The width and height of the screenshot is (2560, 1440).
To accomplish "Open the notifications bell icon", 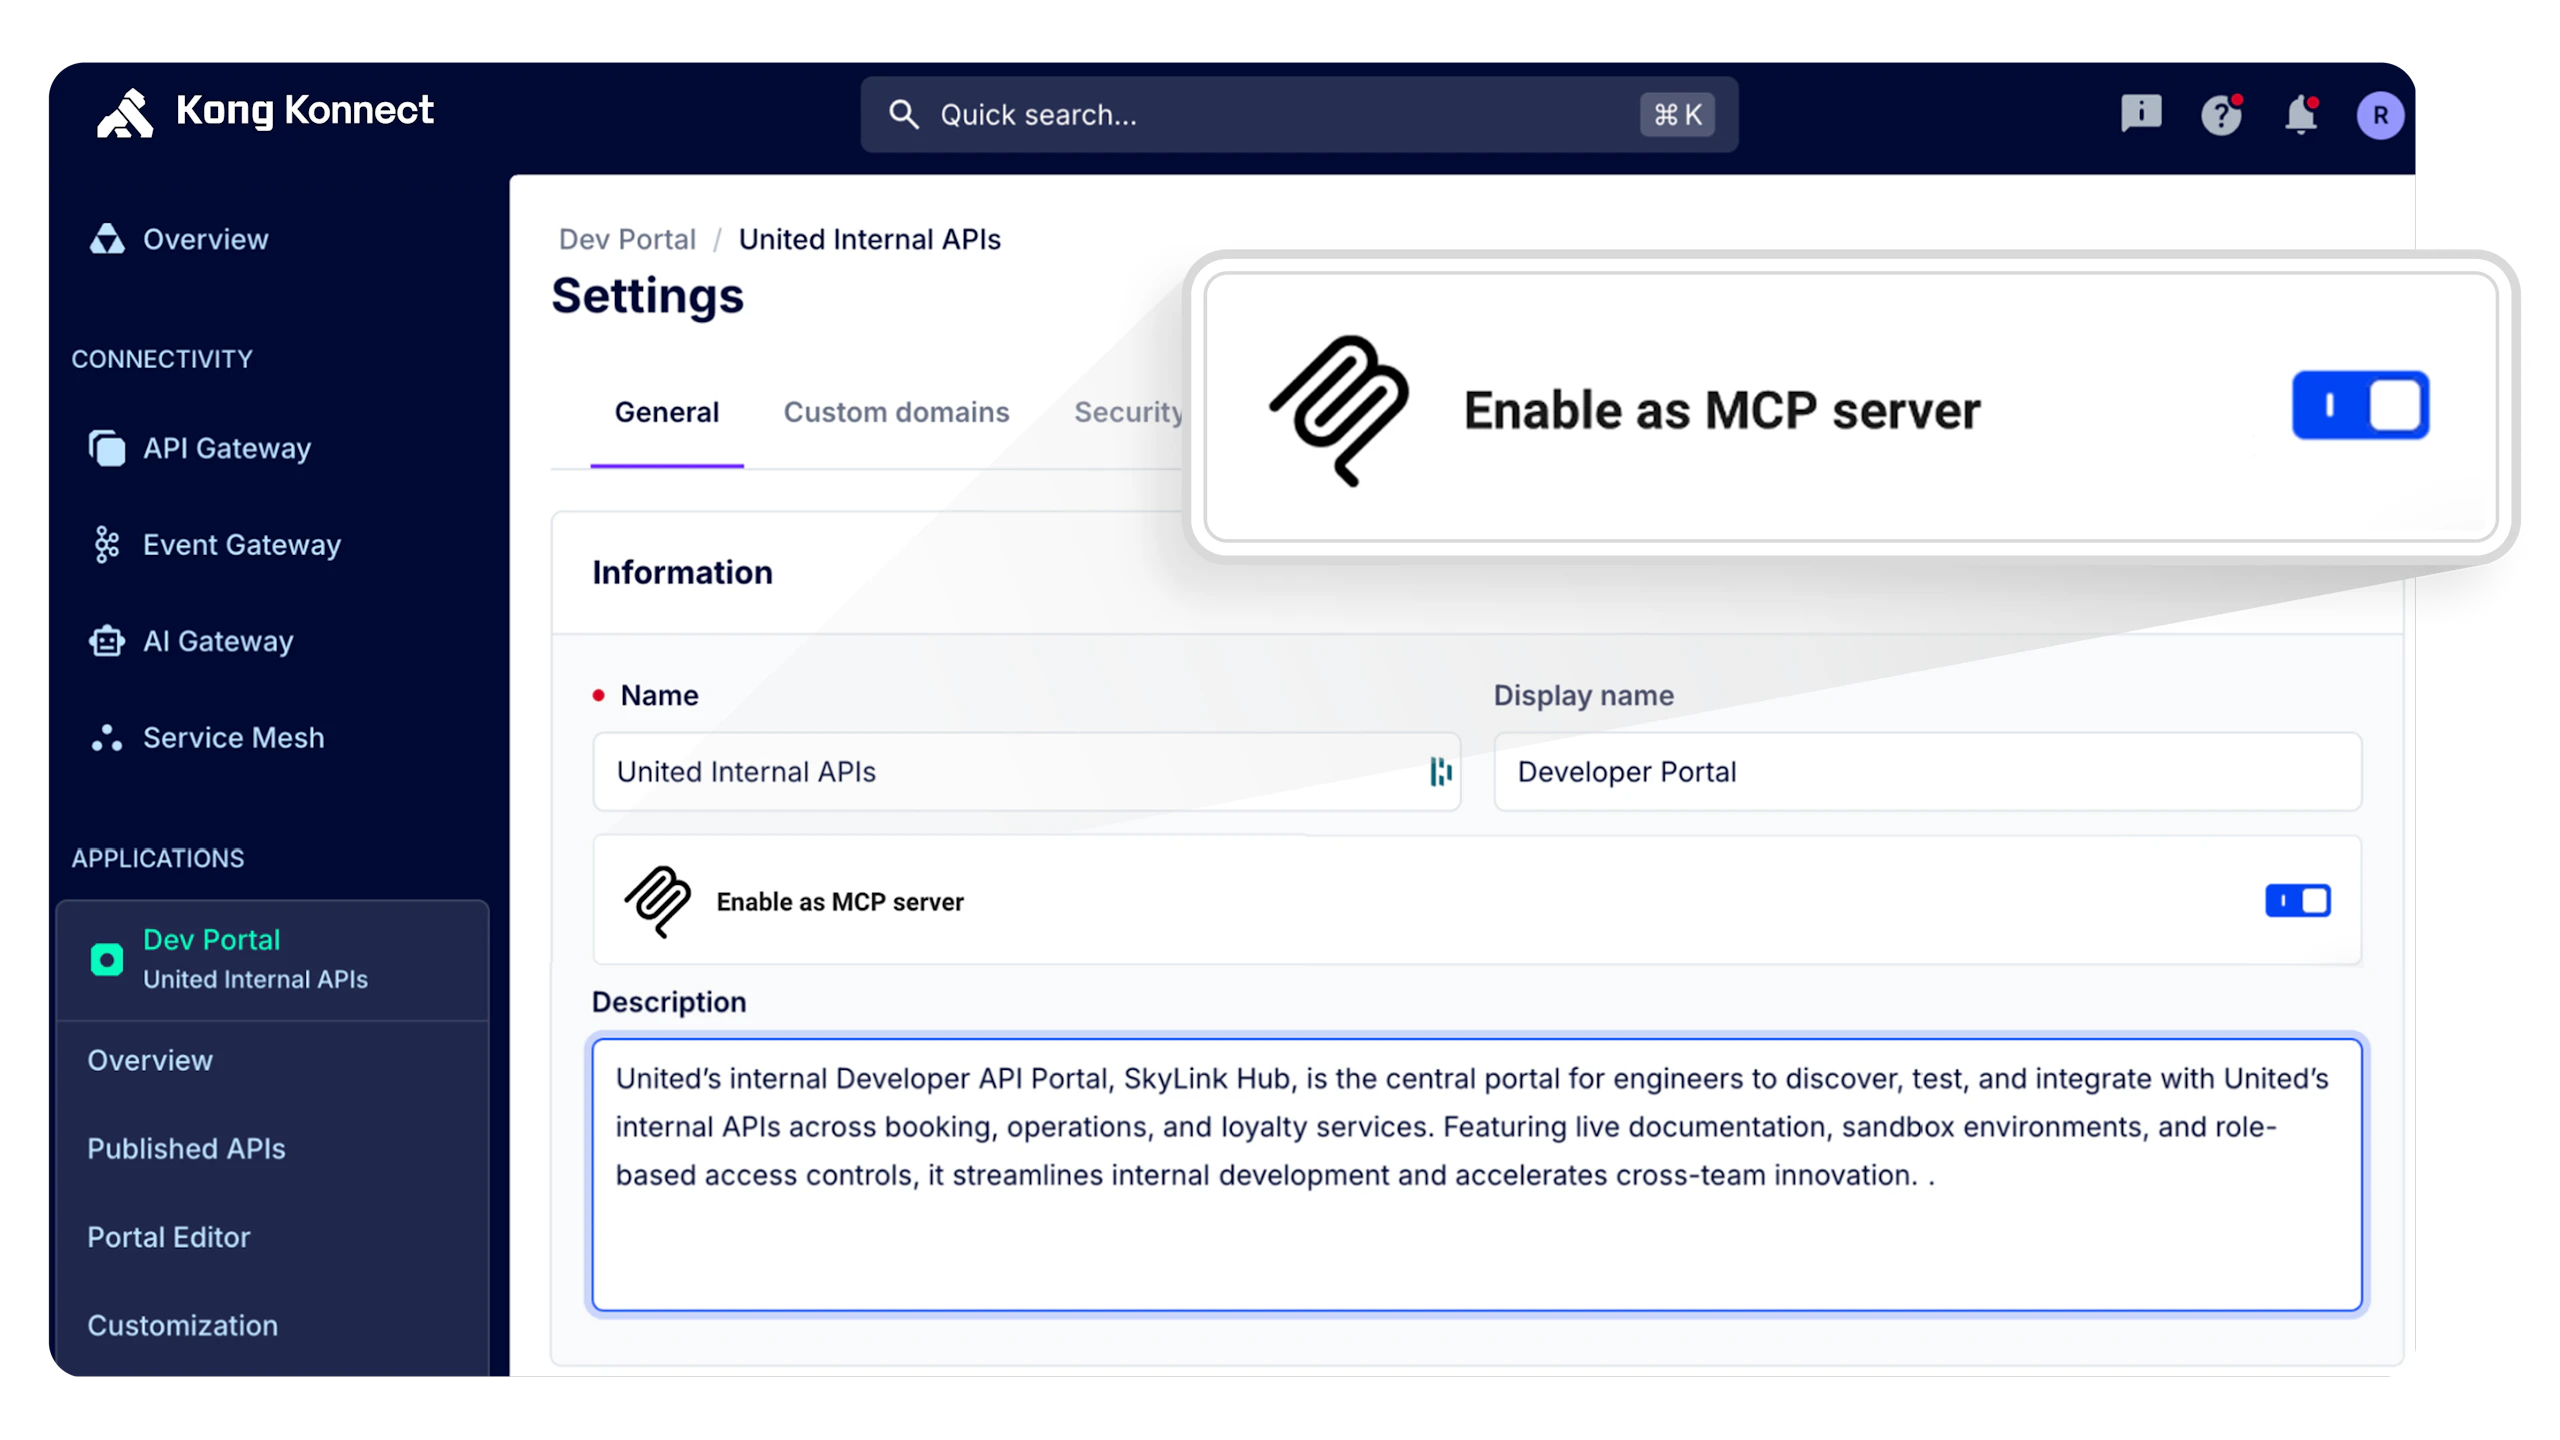I will (x=2300, y=115).
